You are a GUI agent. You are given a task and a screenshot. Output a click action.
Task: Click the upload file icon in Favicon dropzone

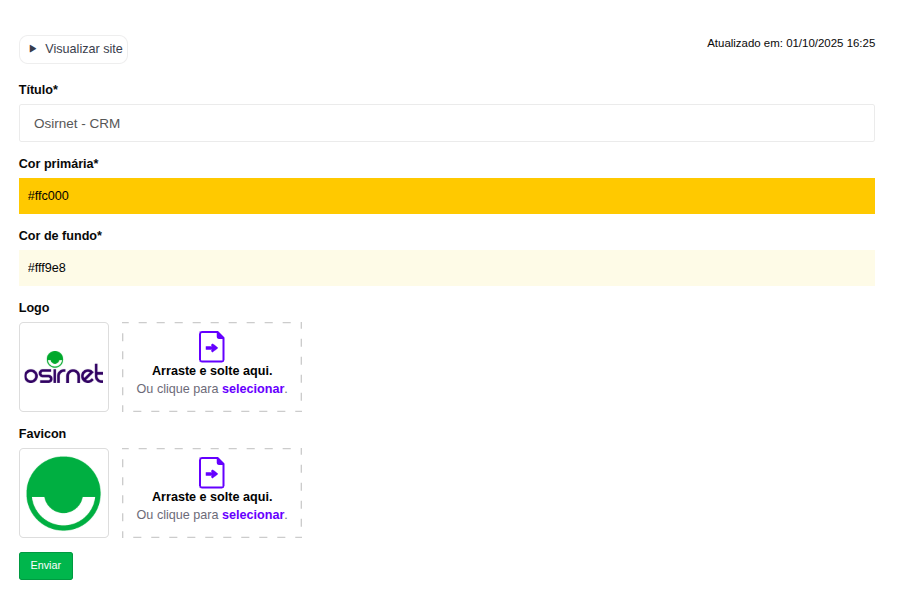pos(212,472)
